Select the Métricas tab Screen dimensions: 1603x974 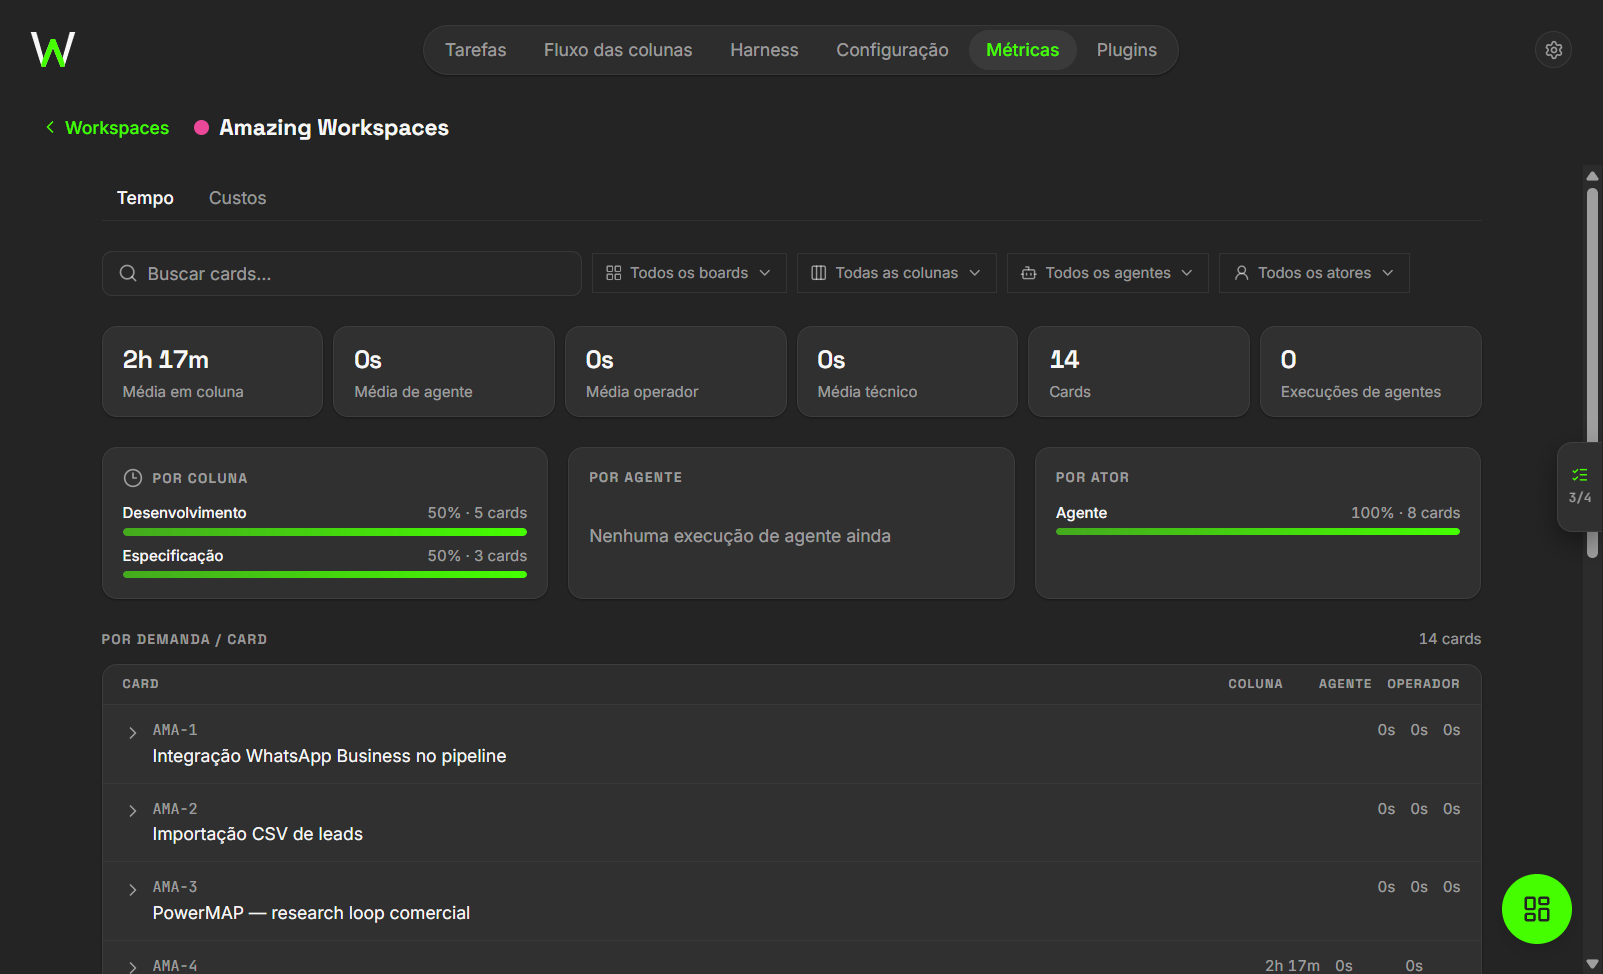[x=1022, y=50]
